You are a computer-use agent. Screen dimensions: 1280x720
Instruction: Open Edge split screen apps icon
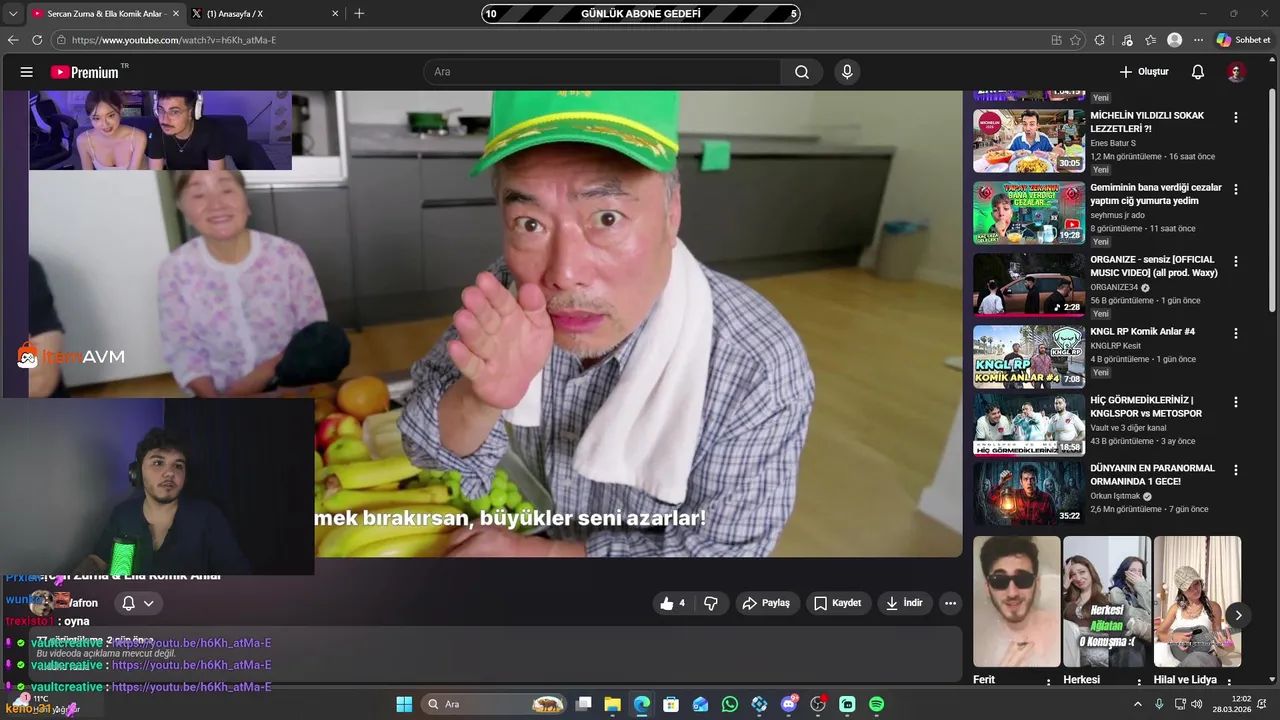1056,40
